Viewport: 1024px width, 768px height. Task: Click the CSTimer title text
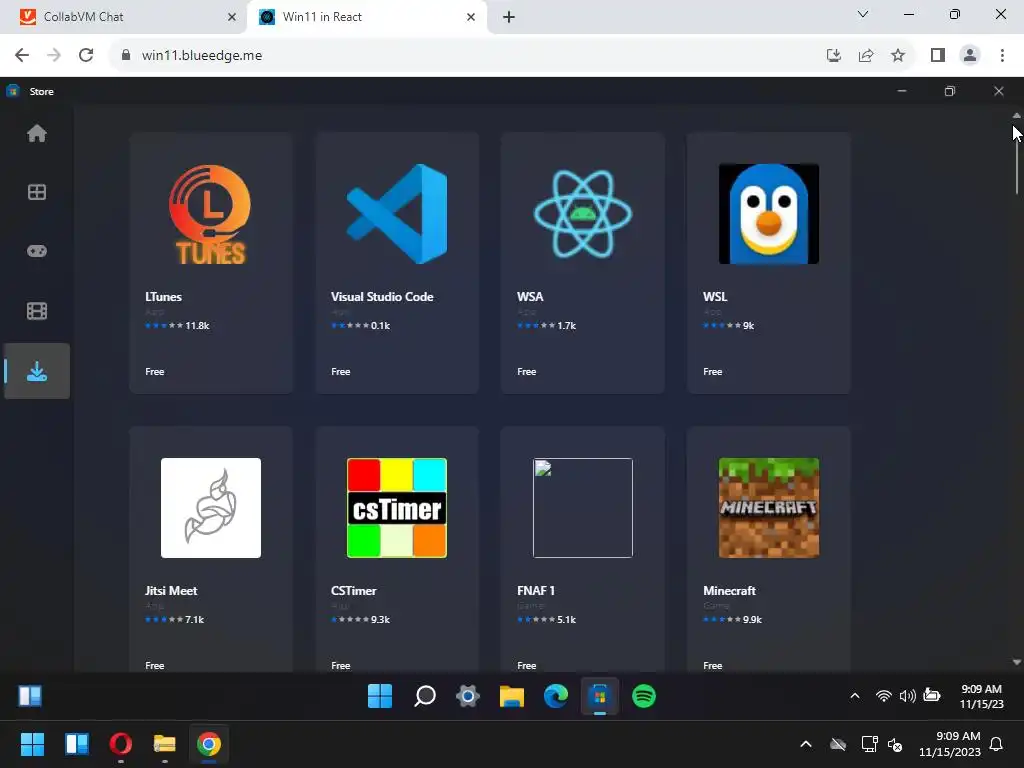[x=353, y=590]
